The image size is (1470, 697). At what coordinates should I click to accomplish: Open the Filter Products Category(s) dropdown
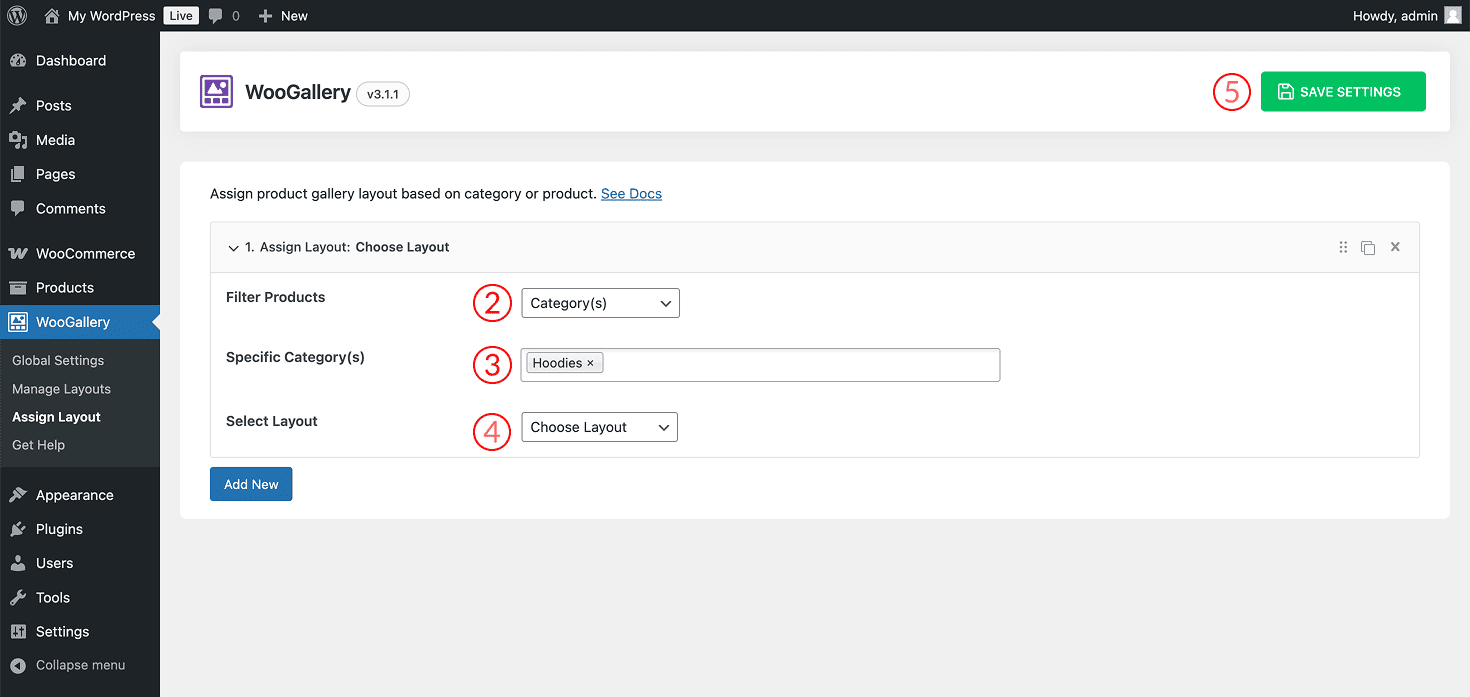point(600,303)
